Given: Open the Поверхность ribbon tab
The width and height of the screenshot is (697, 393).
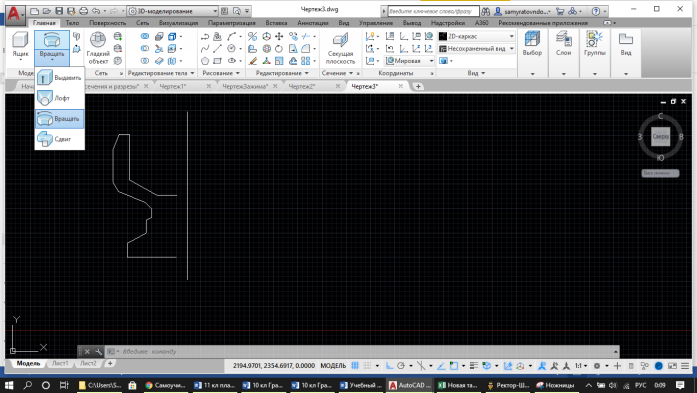Looking at the screenshot, I should coord(108,23).
